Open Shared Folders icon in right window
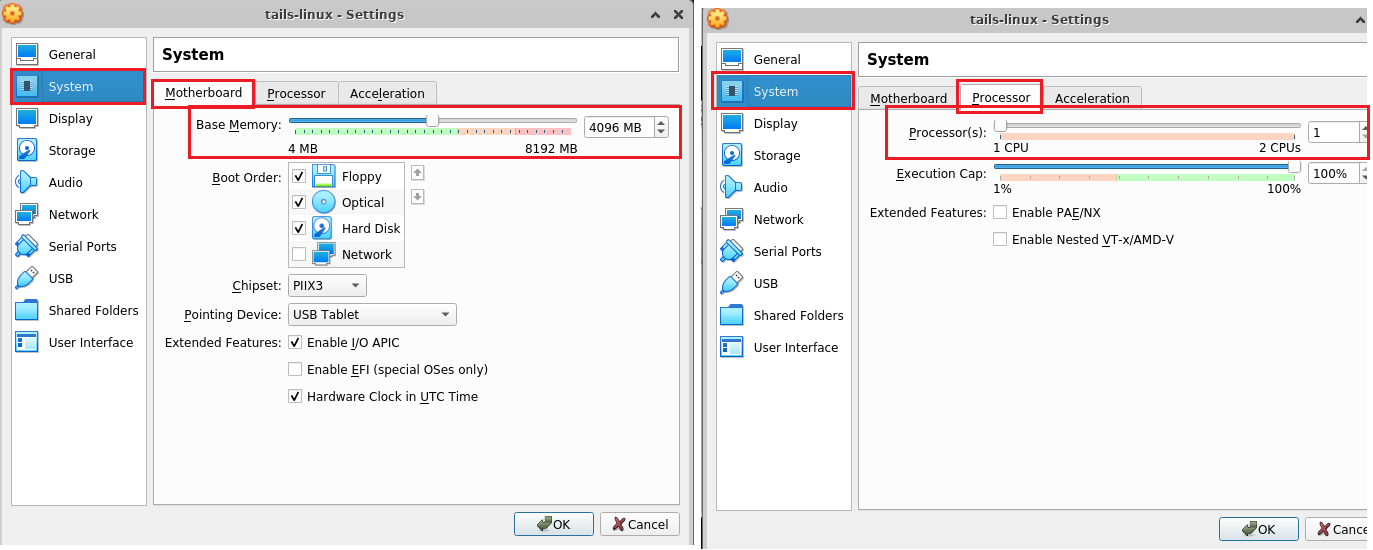This screenshot has height=550, width=1373. (x=733, y=315)
